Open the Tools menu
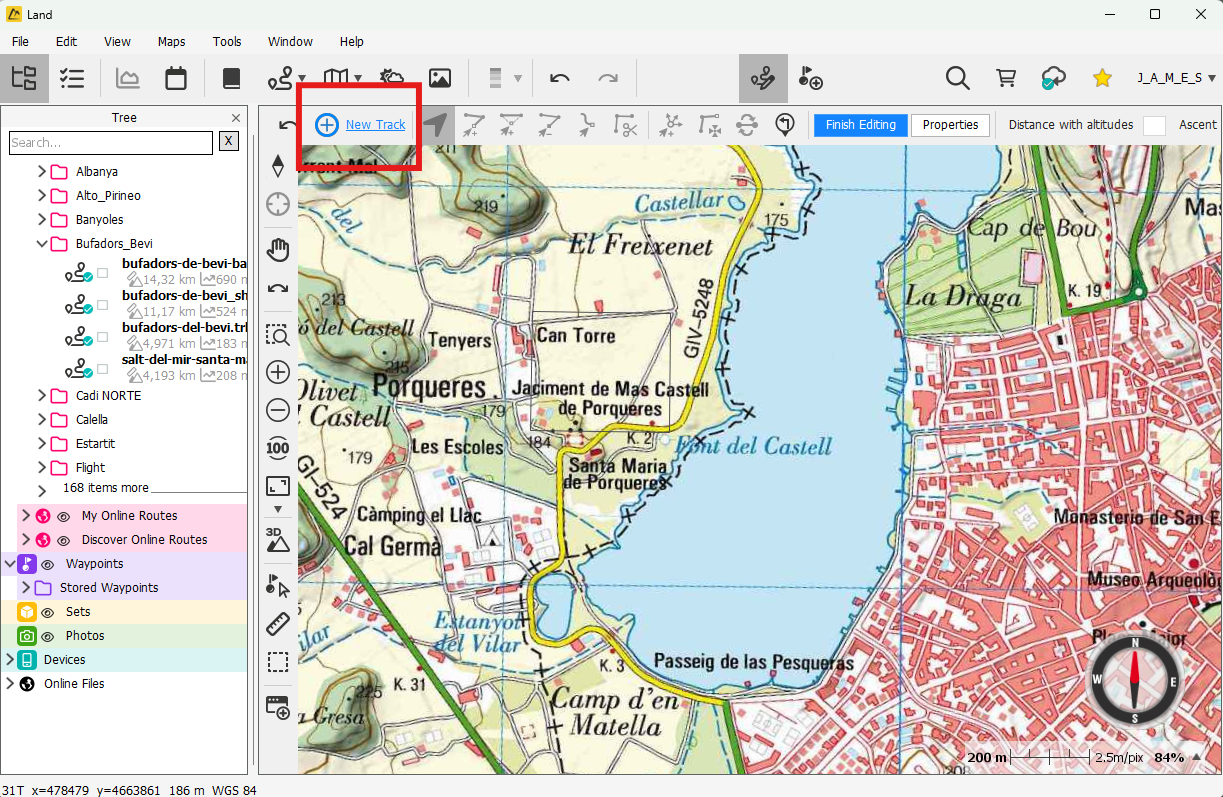This screenshot has height=797, width=1223. (x=227, y=42)
